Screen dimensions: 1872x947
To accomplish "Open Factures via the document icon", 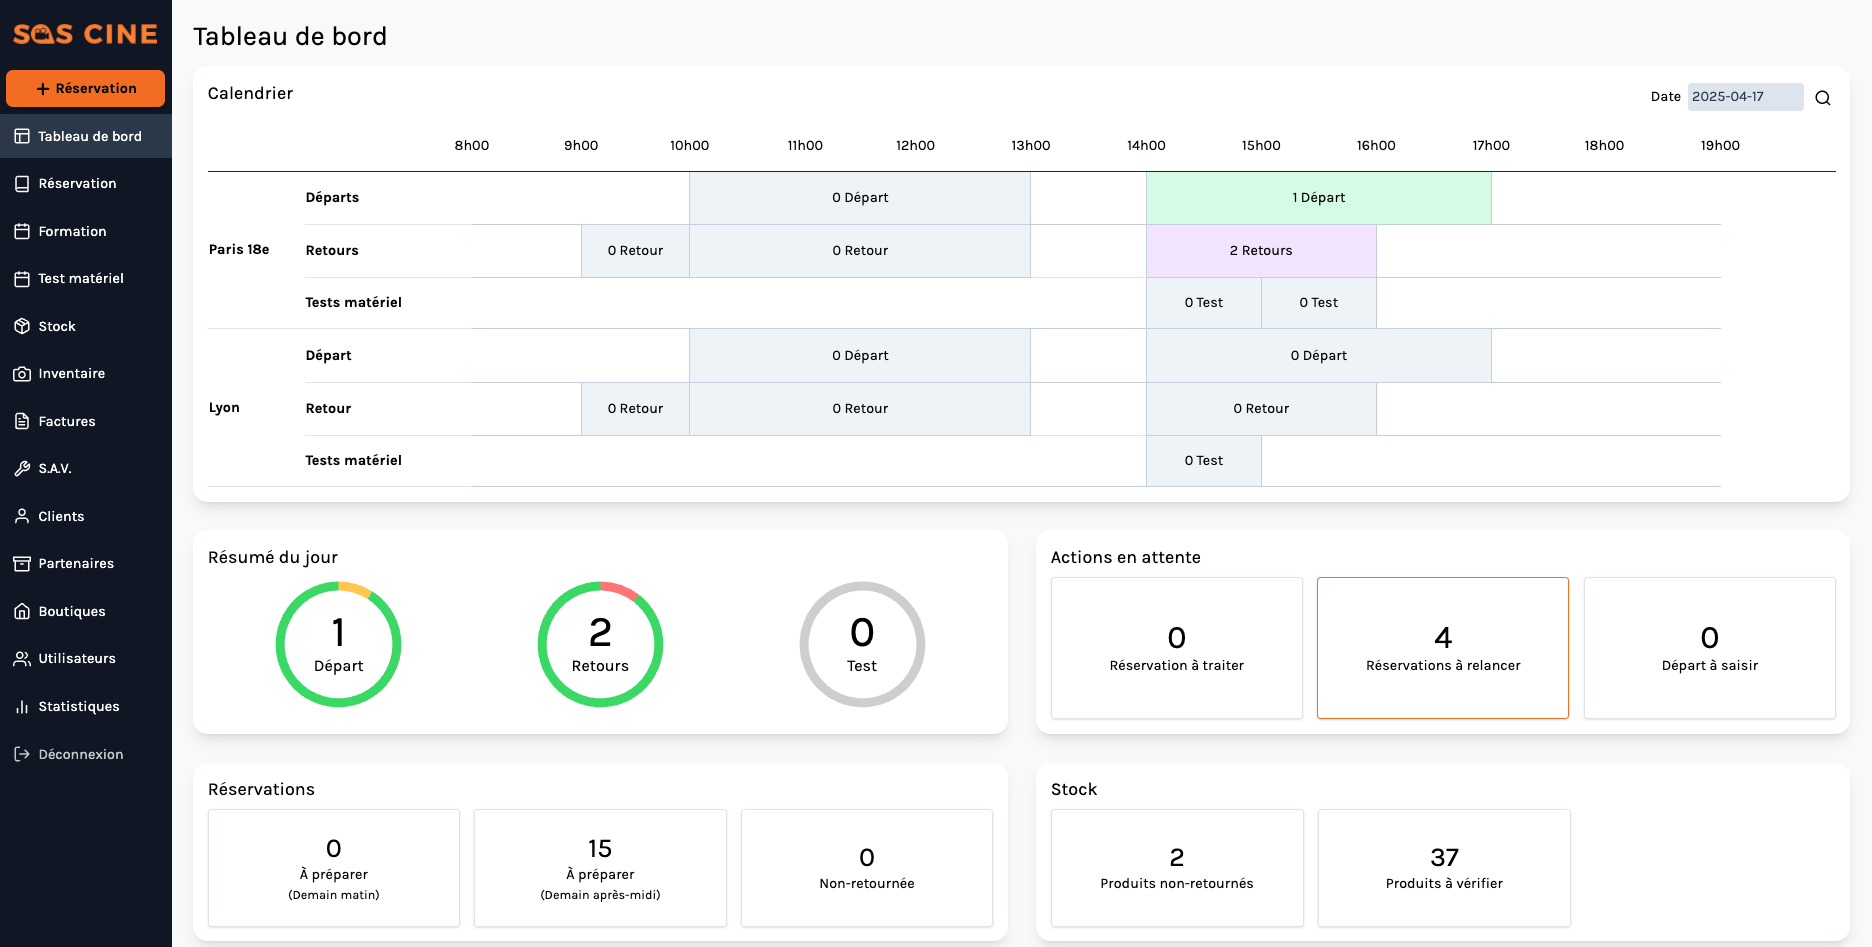I will point(22,421).
